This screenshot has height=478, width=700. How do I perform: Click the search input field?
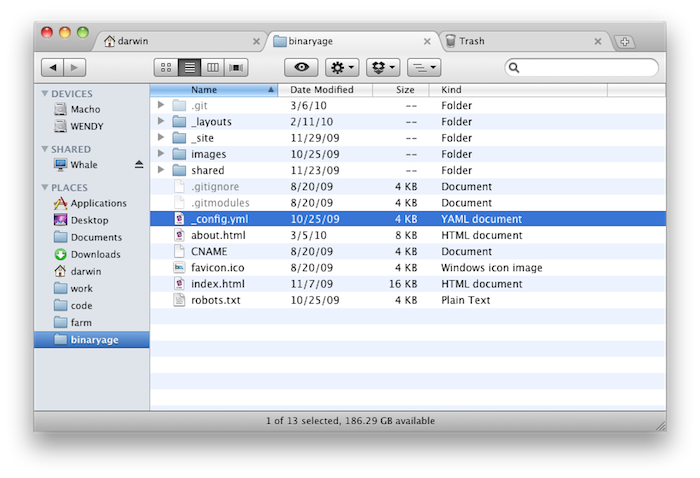coord(585,67)
